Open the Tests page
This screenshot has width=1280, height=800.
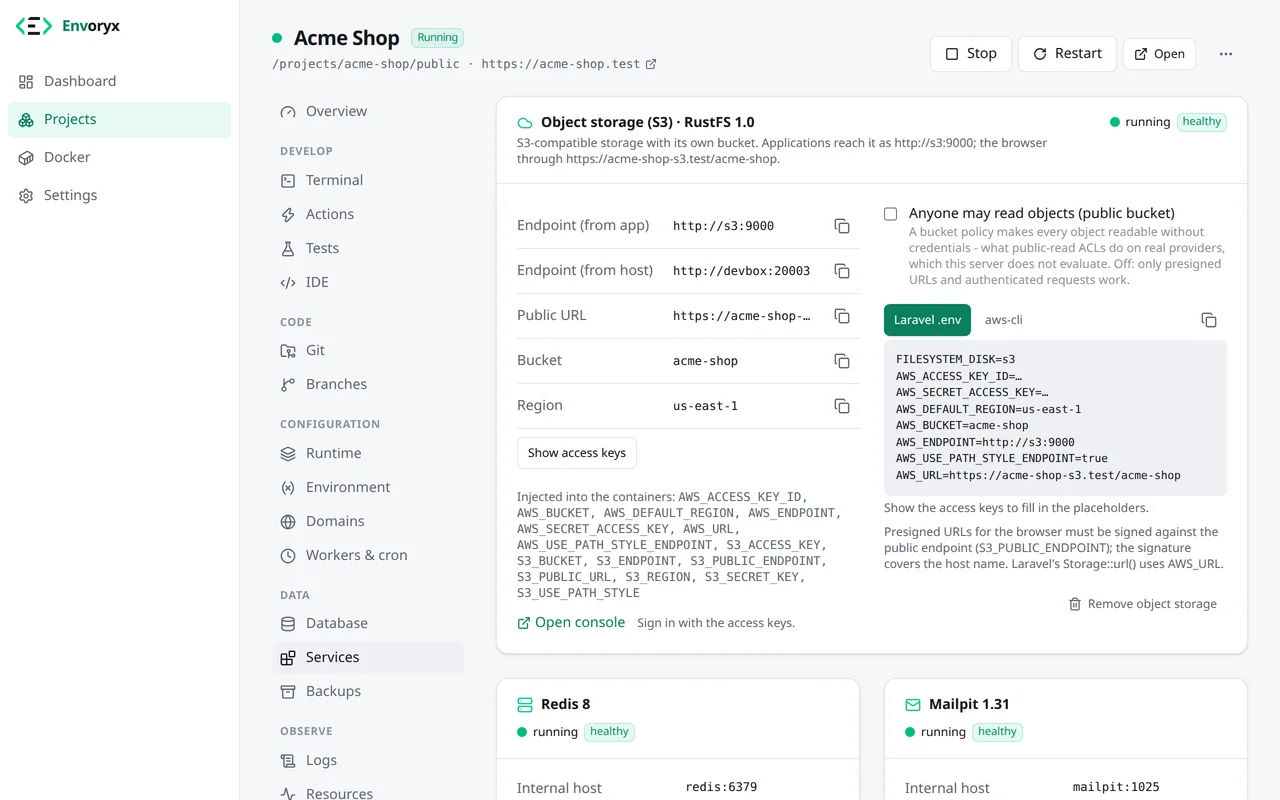pos(368,248)
